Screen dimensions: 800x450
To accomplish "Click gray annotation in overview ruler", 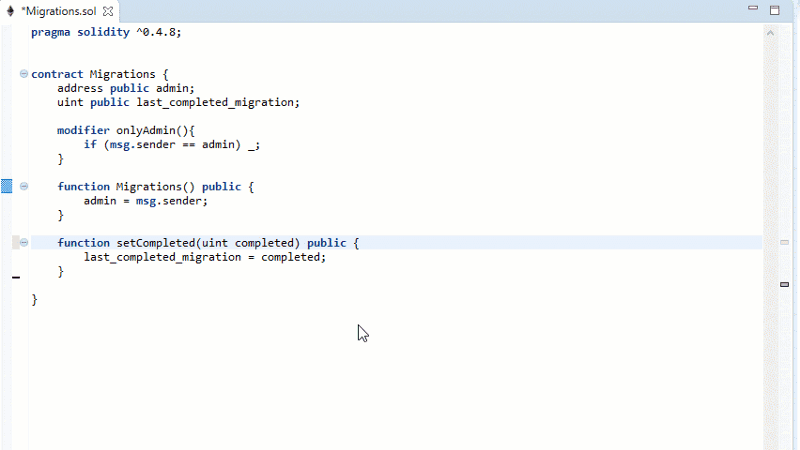I will tap(784, 242).
